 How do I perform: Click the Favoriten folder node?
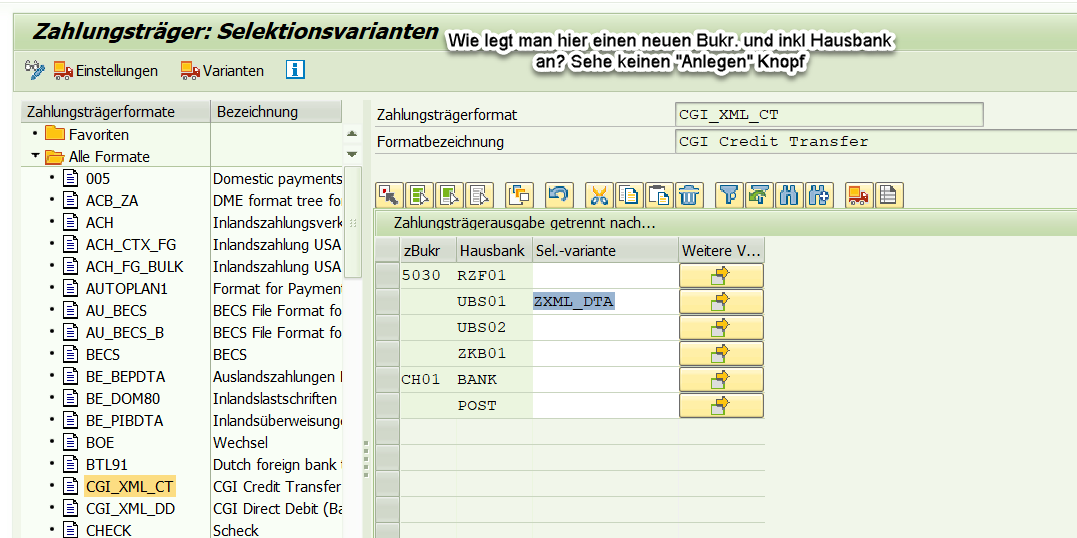[x=98, y=134]
